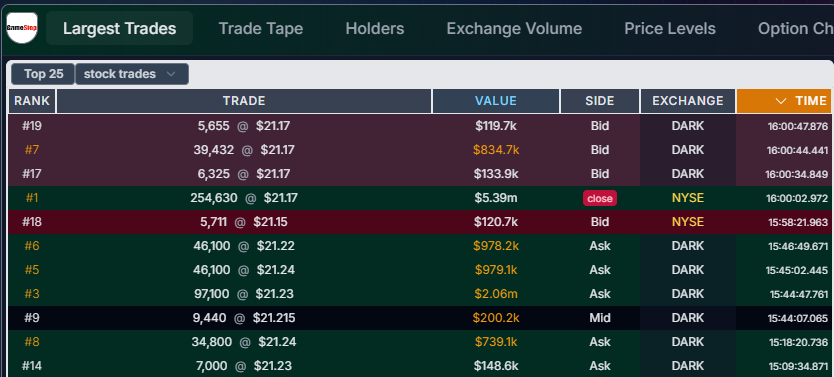This screenshot has height=377, width=834.
Task: Select rank #19 cell
Action: pos(32,126)
